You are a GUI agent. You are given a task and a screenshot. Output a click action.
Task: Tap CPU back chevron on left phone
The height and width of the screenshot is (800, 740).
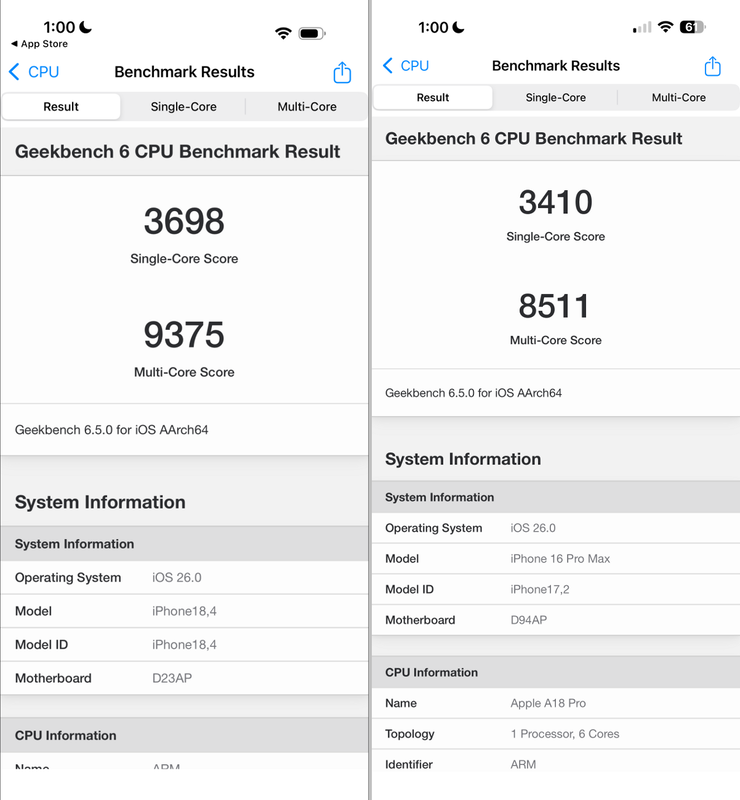click(14, 72)
